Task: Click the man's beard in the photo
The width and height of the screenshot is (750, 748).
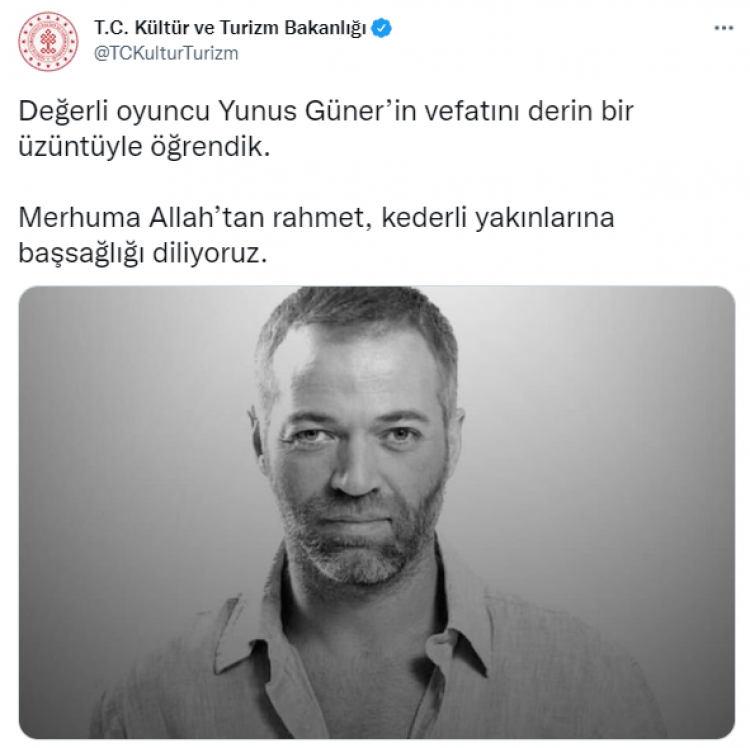Action: click(x=356, y=540)
